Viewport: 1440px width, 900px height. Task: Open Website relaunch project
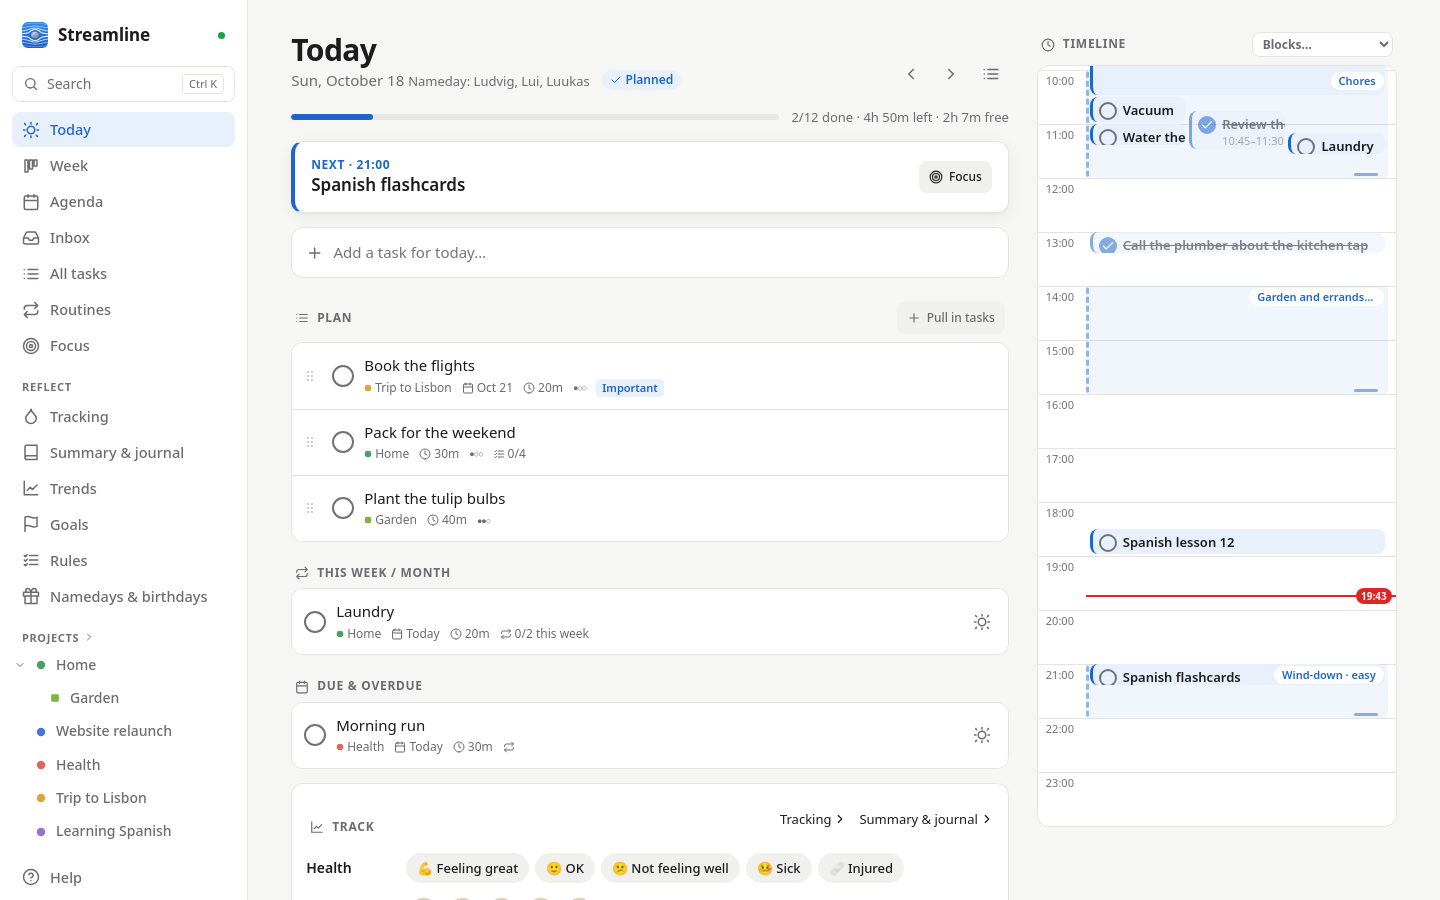point(114,731)
